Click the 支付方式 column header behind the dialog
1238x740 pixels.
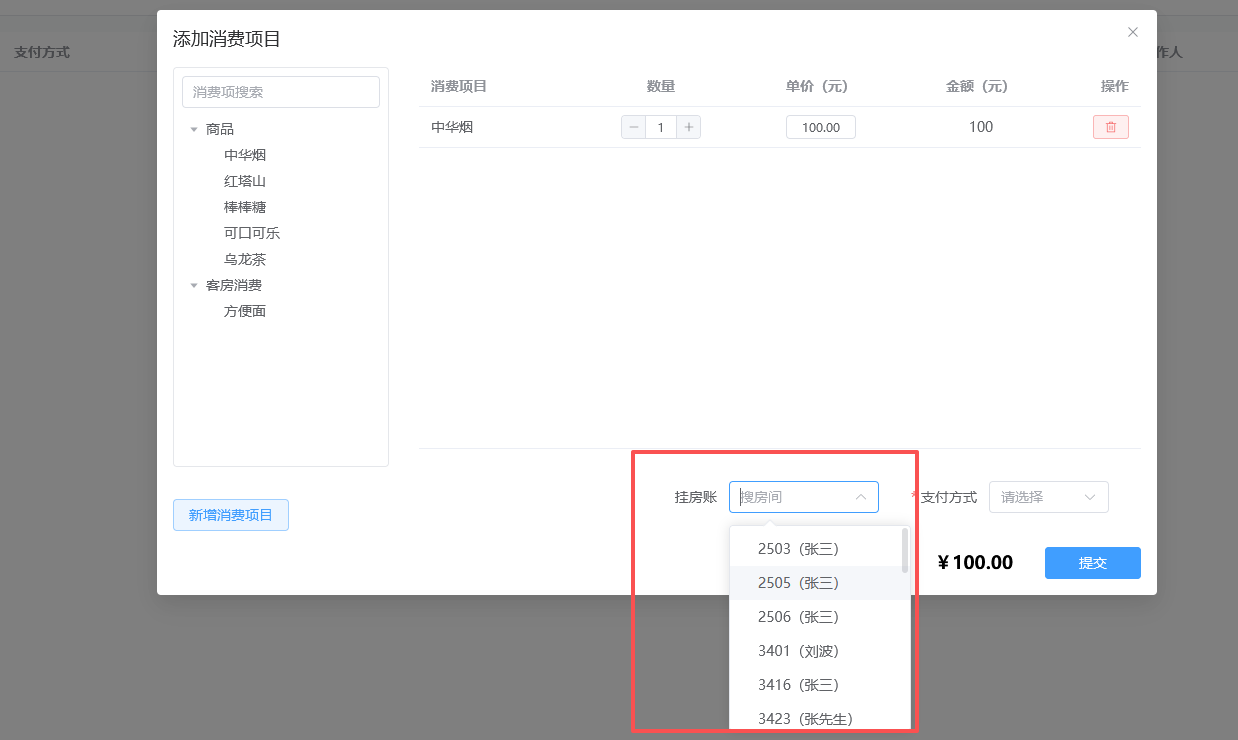coord(42,52)
